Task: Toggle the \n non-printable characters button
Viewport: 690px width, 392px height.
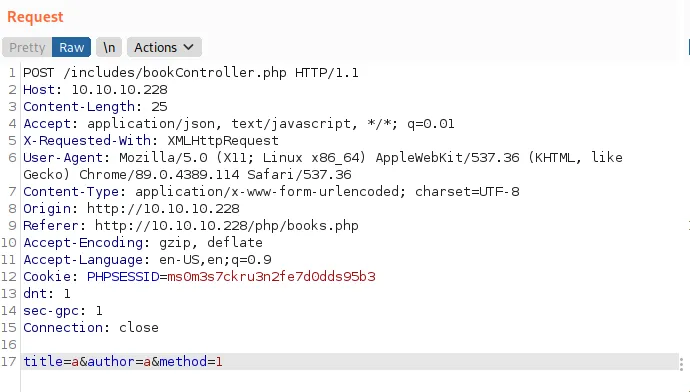Action: point(109,48)
